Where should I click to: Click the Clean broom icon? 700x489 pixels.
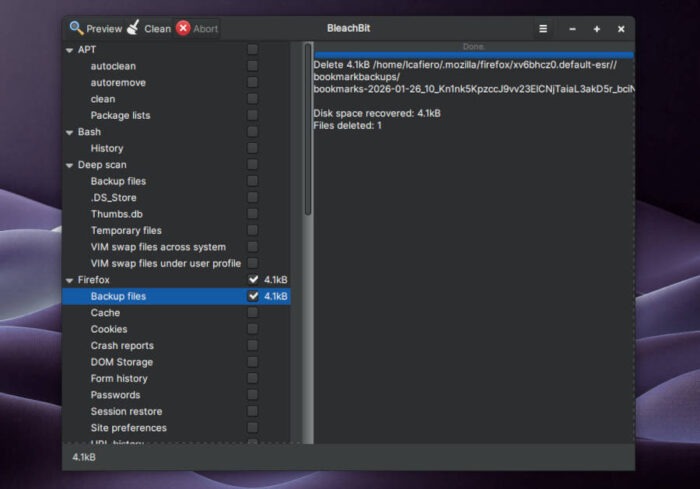(x=132, y=28)
